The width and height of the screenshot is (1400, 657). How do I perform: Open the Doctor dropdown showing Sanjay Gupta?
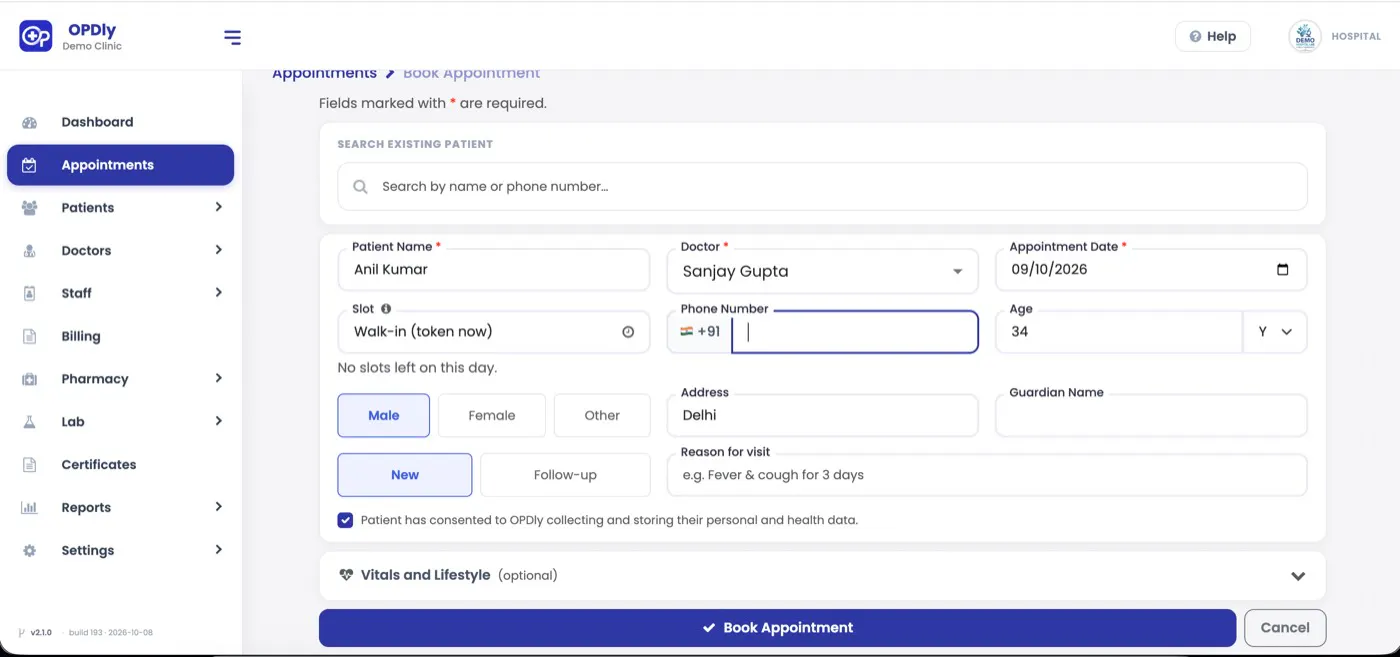coord(822,271)
